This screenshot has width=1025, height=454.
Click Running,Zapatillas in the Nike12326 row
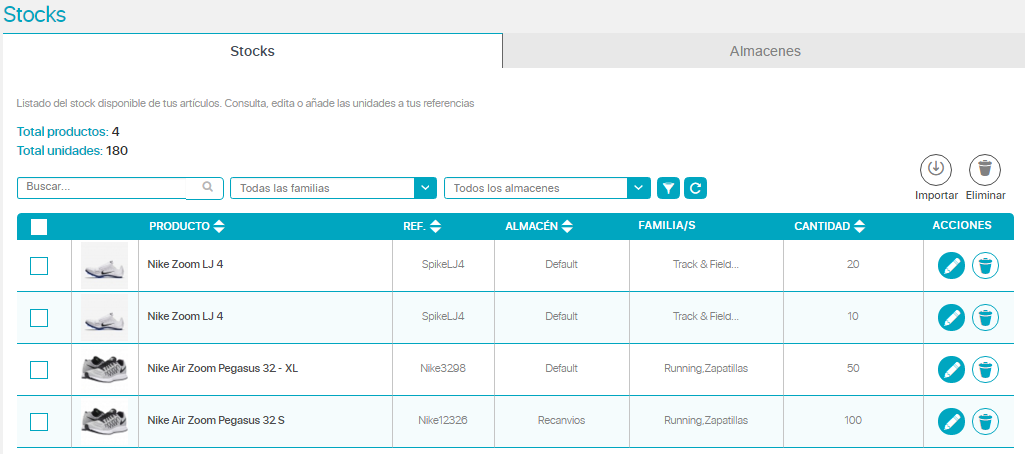coord(706,420)
